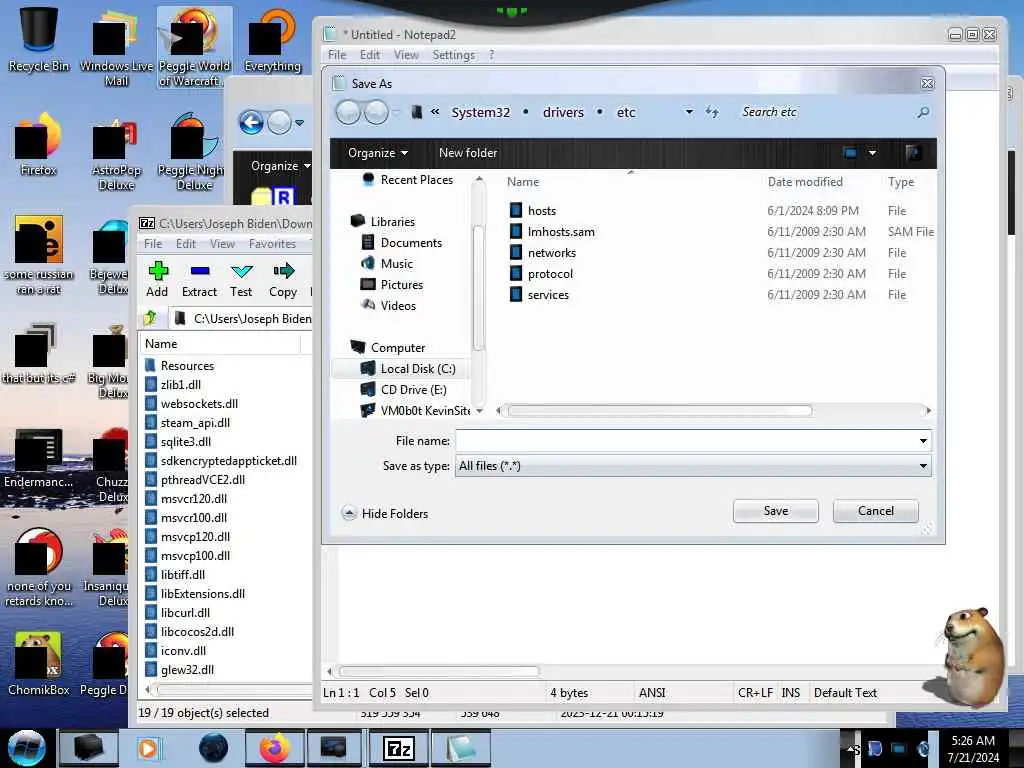The width and height of the screenshot is (1024, 768).
Task: Click the change view icon in Save As toolbar
Action: tap(850, 153)
